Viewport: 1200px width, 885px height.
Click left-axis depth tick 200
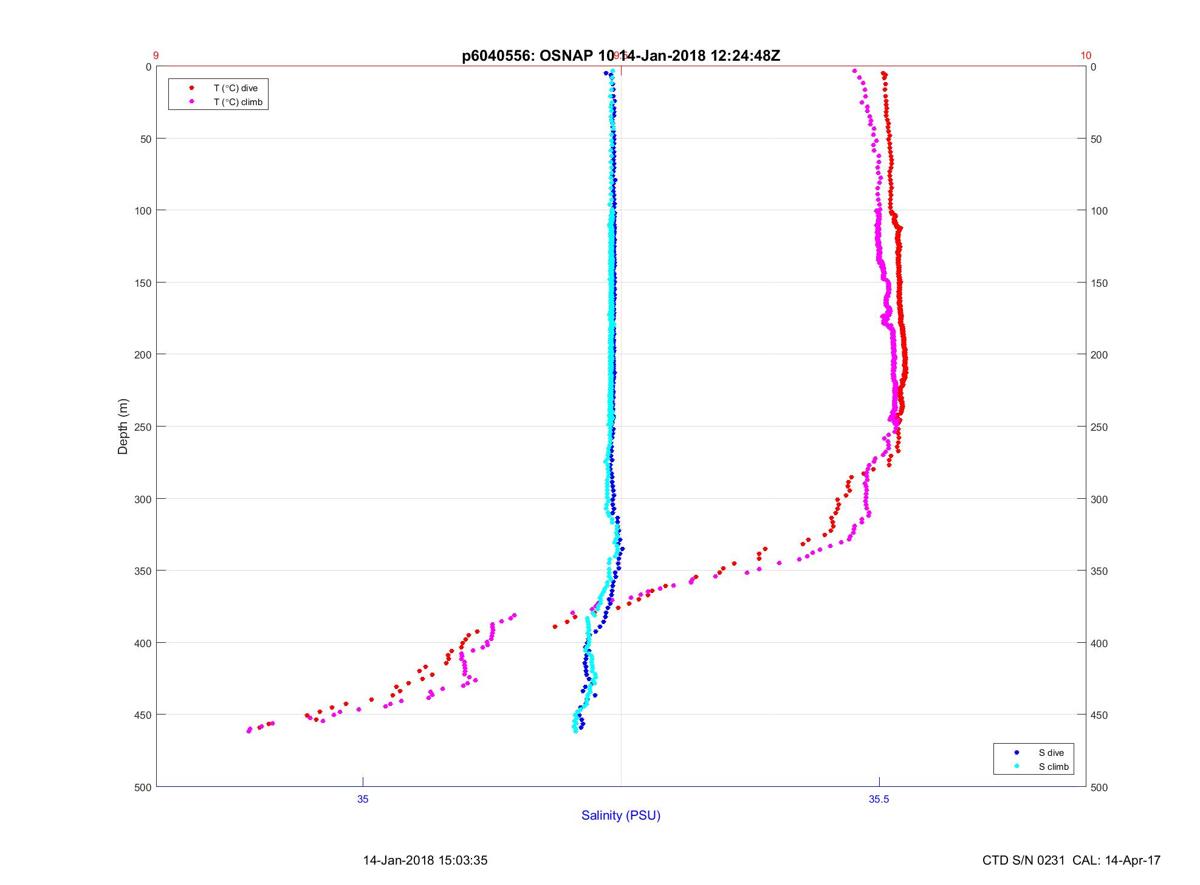point(141,355)
